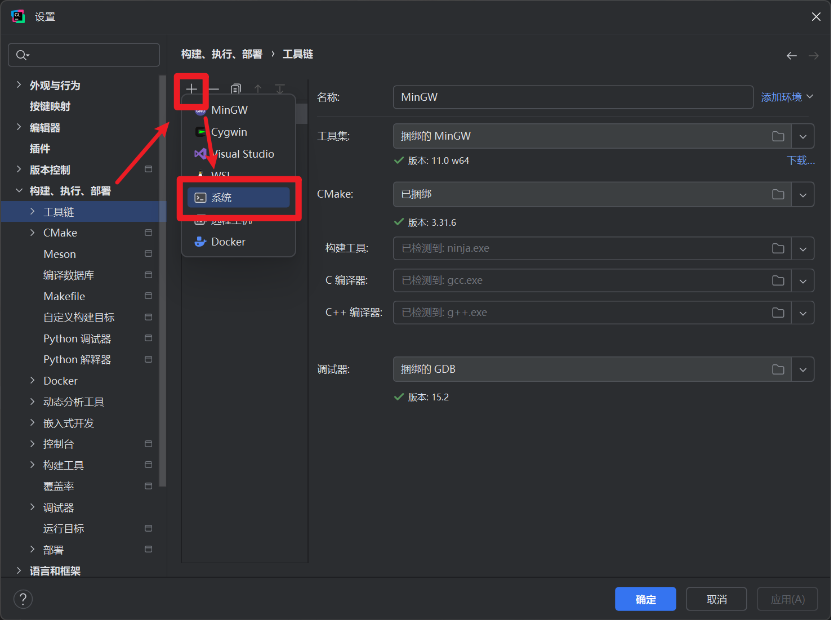Click the add toolchain plus icon

pos(191,89)
